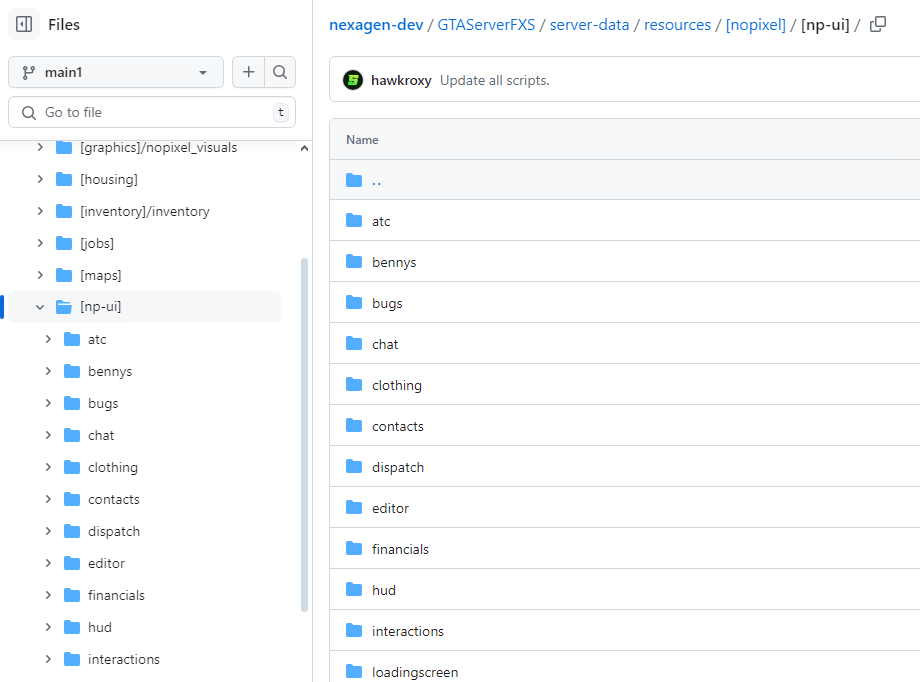Open clothing folder in file list
The image size is (920, 682).
(397, 386)
